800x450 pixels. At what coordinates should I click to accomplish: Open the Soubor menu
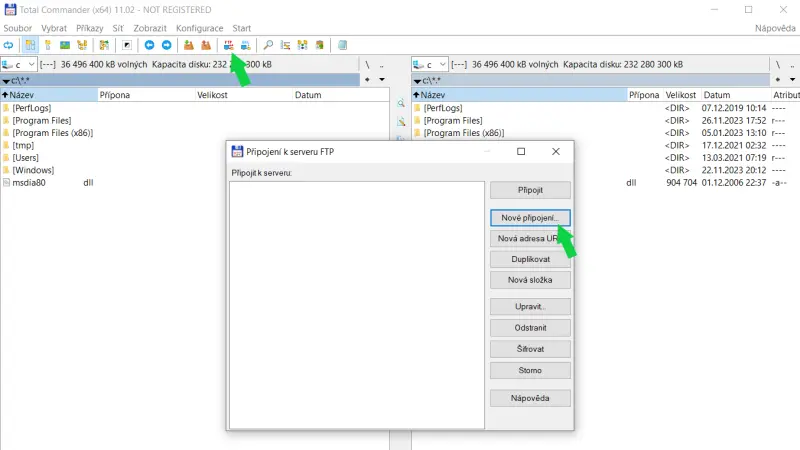[x=17, y=28]
